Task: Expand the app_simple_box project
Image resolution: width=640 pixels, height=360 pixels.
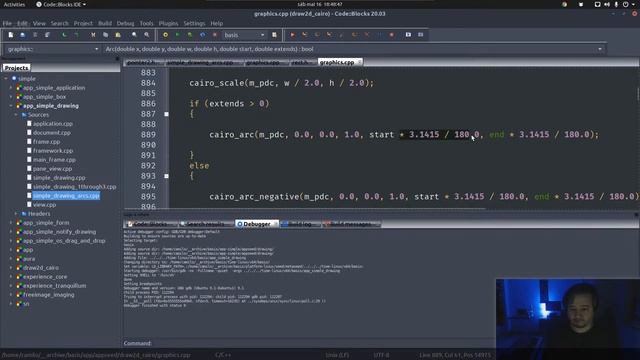Action: pos(11,97)
